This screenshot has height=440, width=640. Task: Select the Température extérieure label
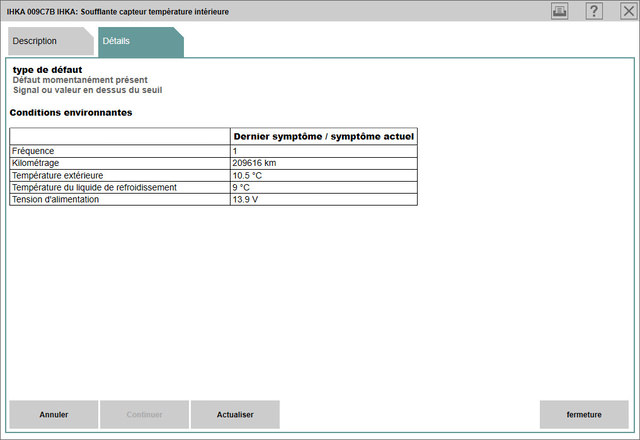pyautogui.click(x=58, y=176)
